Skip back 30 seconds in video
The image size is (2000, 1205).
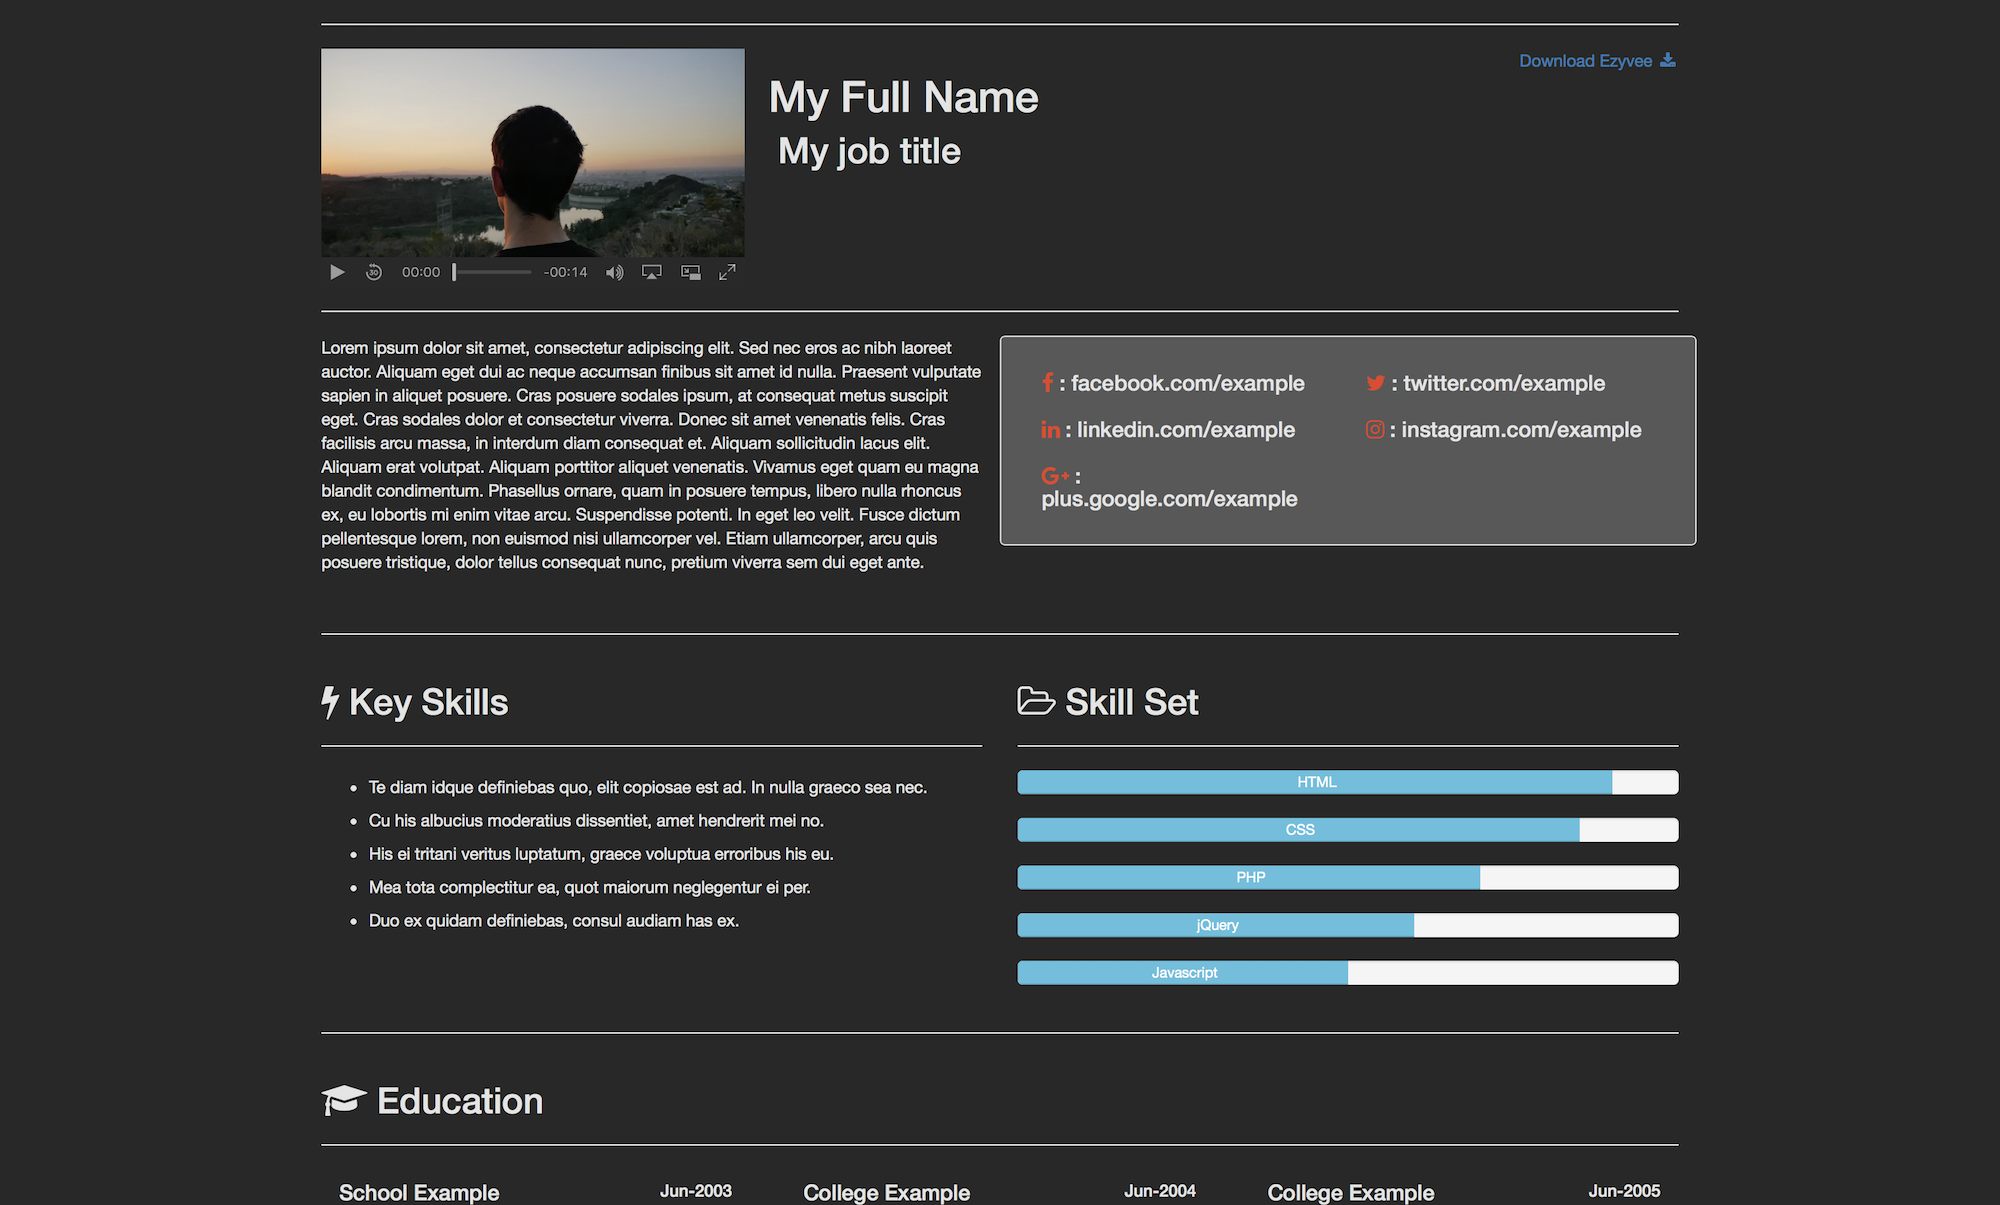coord(373,272)
